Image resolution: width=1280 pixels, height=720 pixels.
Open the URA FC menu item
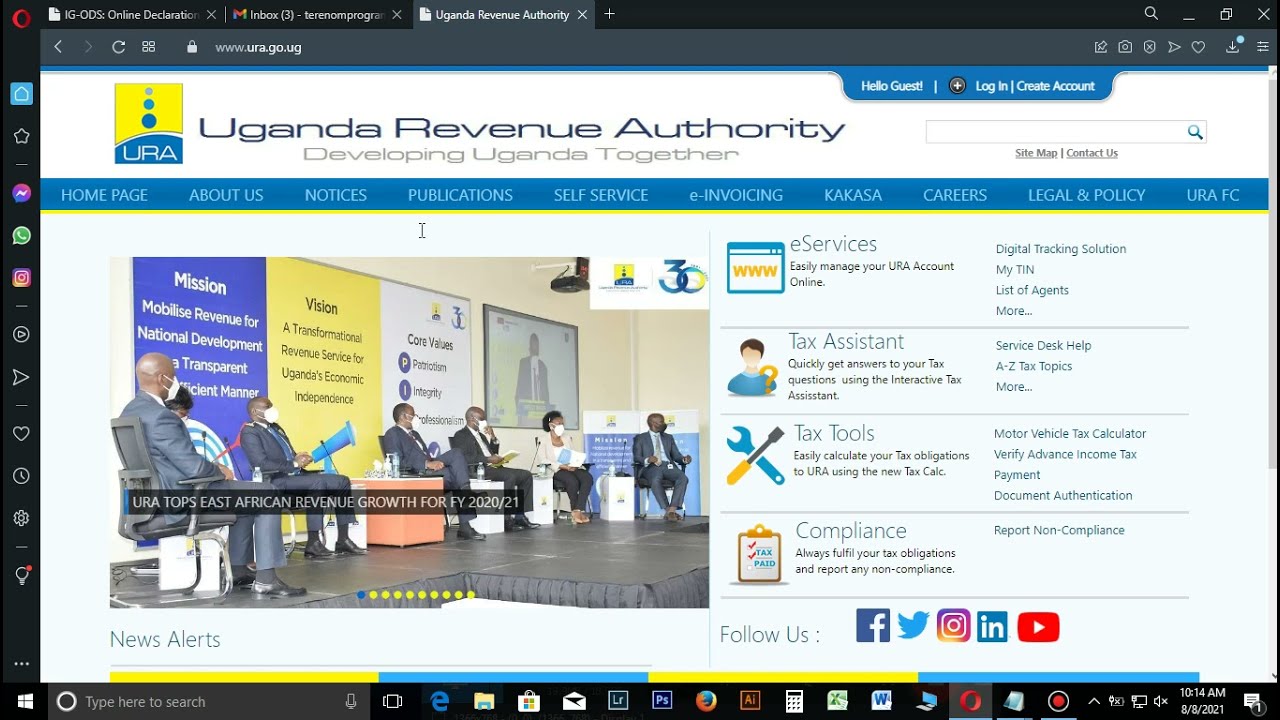pyautogui.click(x=1213, y=195)
